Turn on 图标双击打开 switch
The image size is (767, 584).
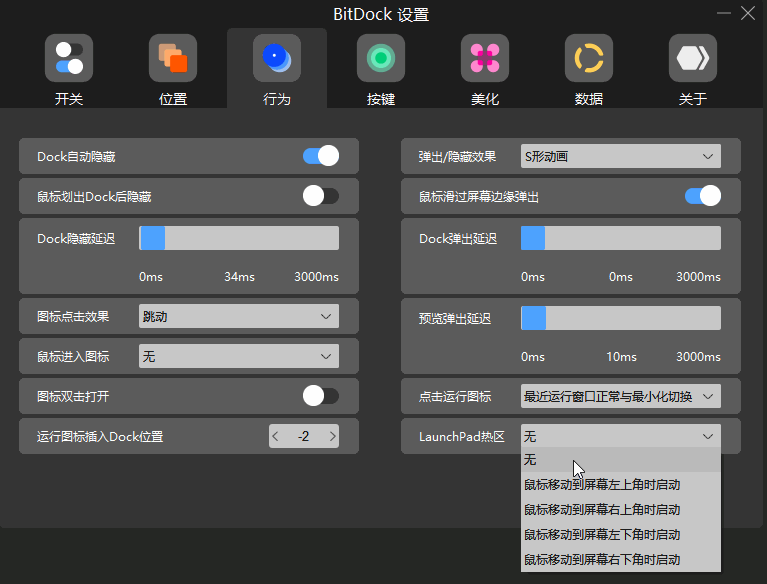(321, 396)
